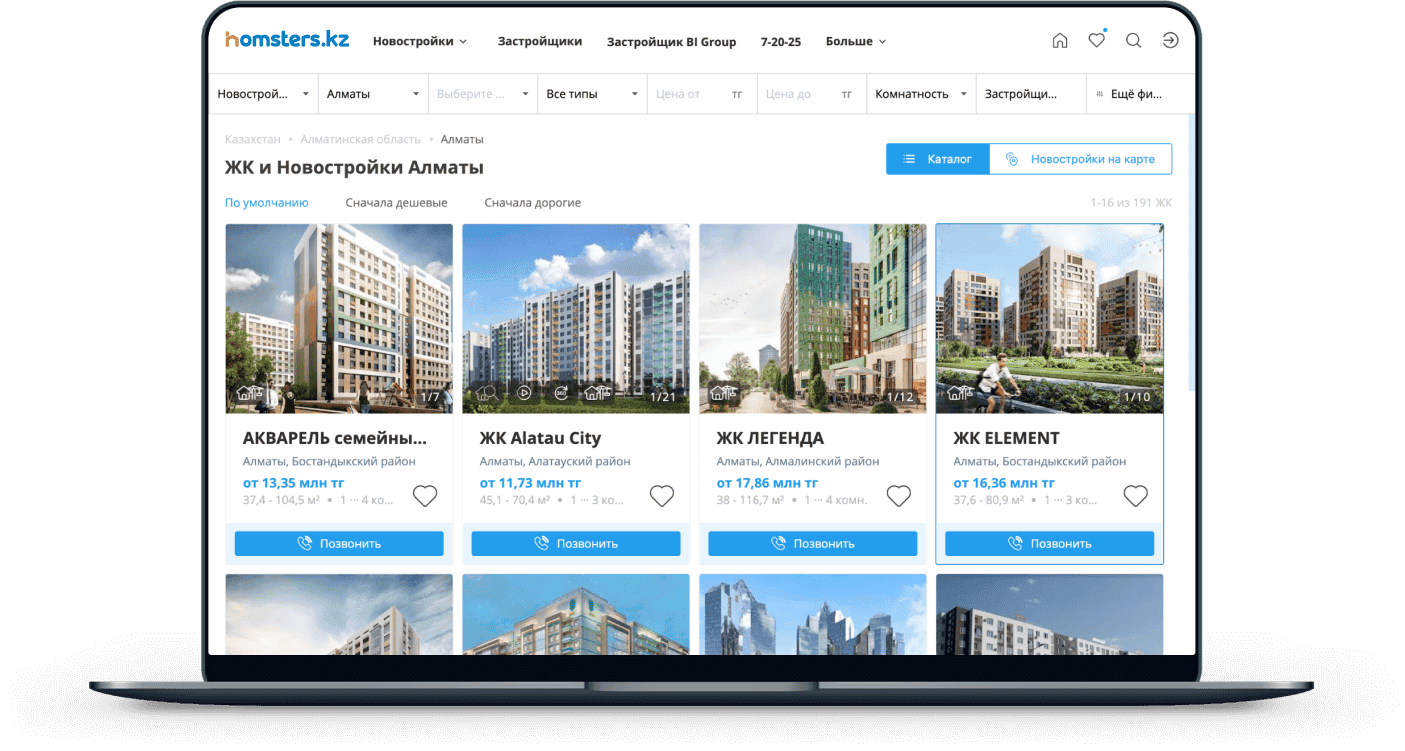Add ЖК ЛЕГЕНДА to favorites
Screen dimensions: 1405x751
[899, 496]
